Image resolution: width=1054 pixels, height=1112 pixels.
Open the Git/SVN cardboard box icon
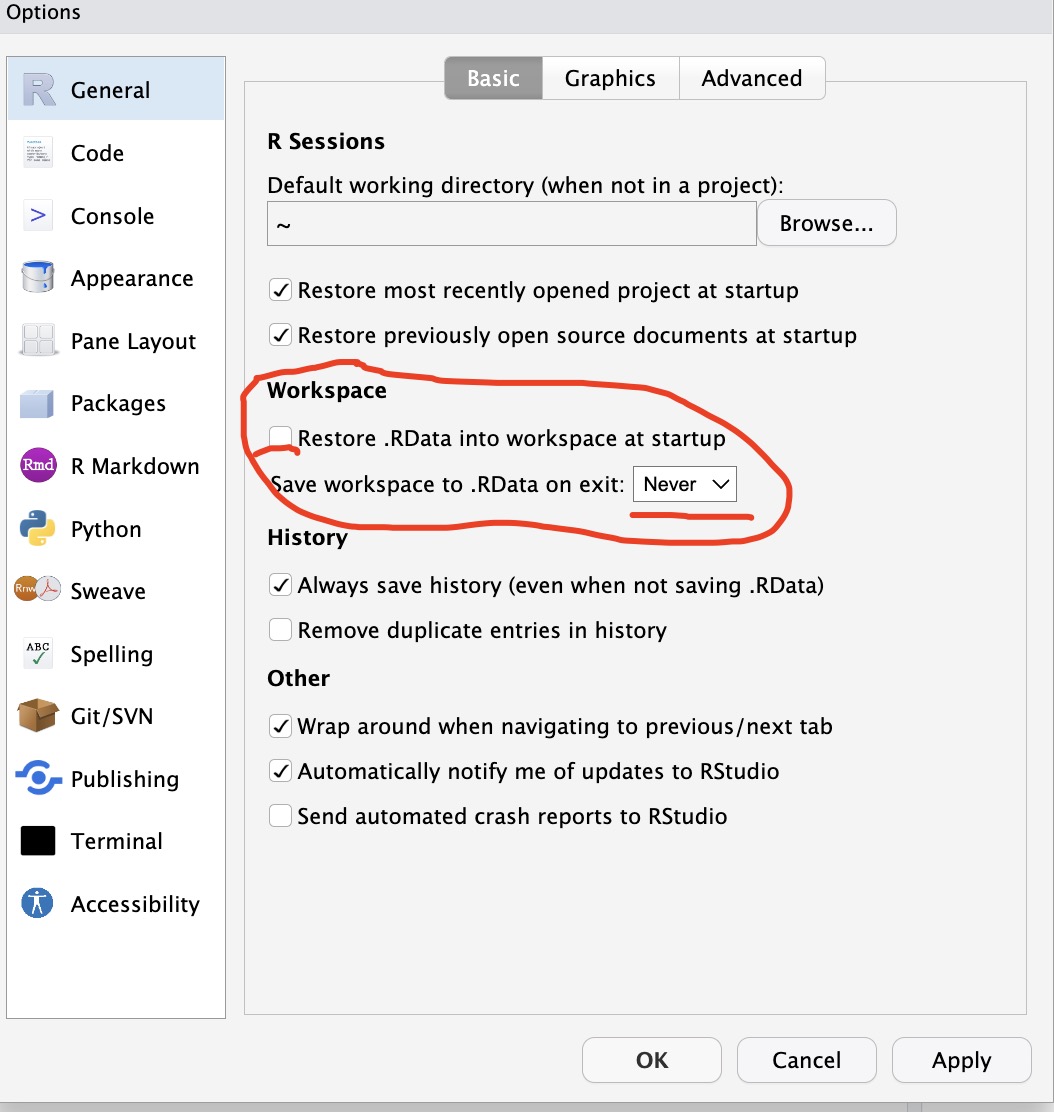38,715
